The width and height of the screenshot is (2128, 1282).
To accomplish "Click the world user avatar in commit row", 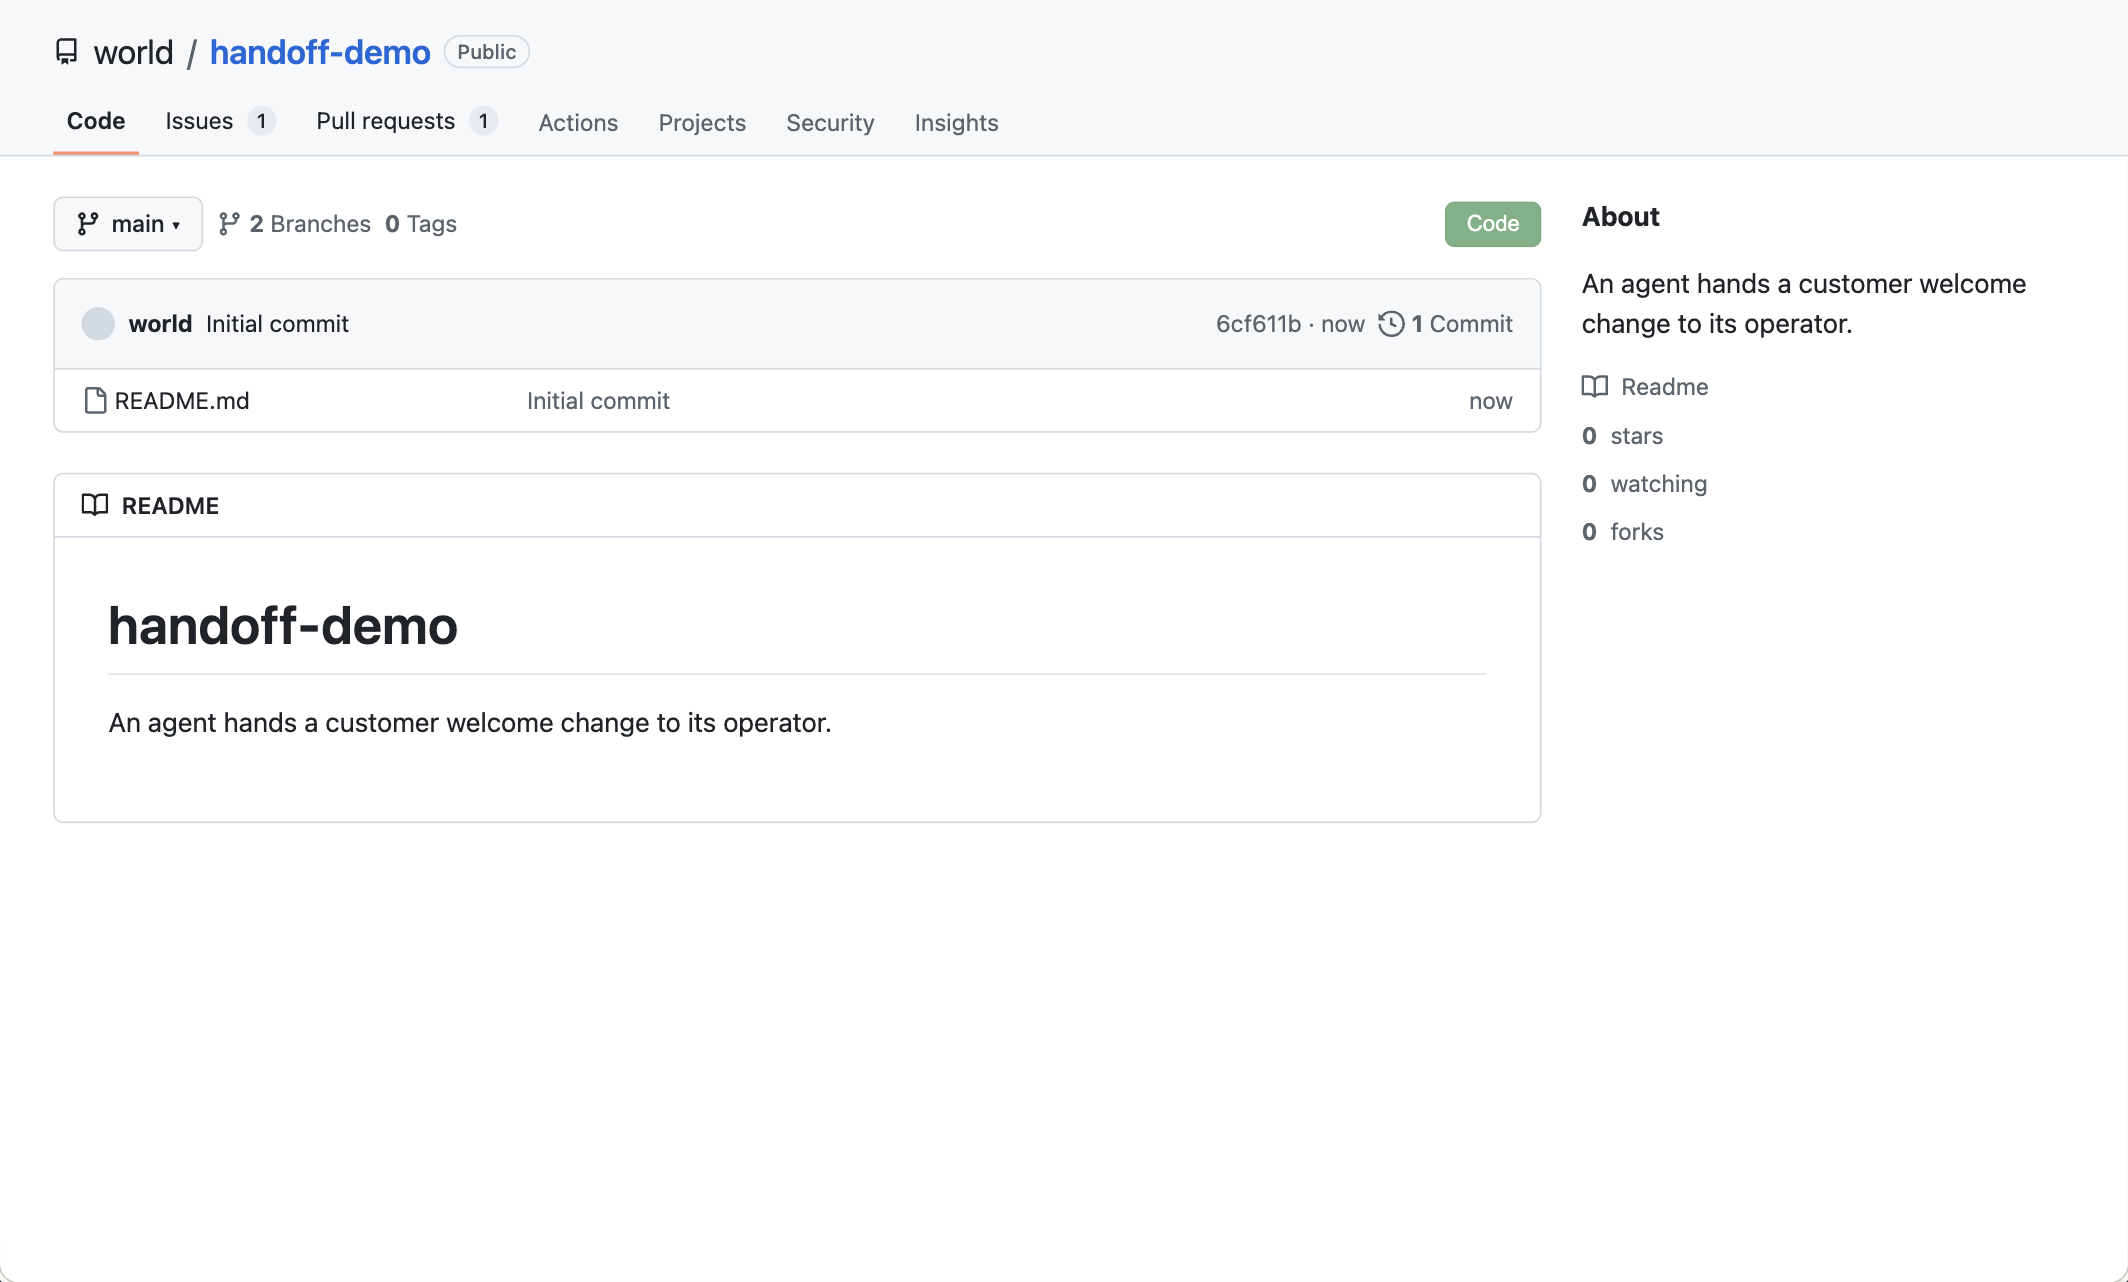I will click(x=98, y=324).
